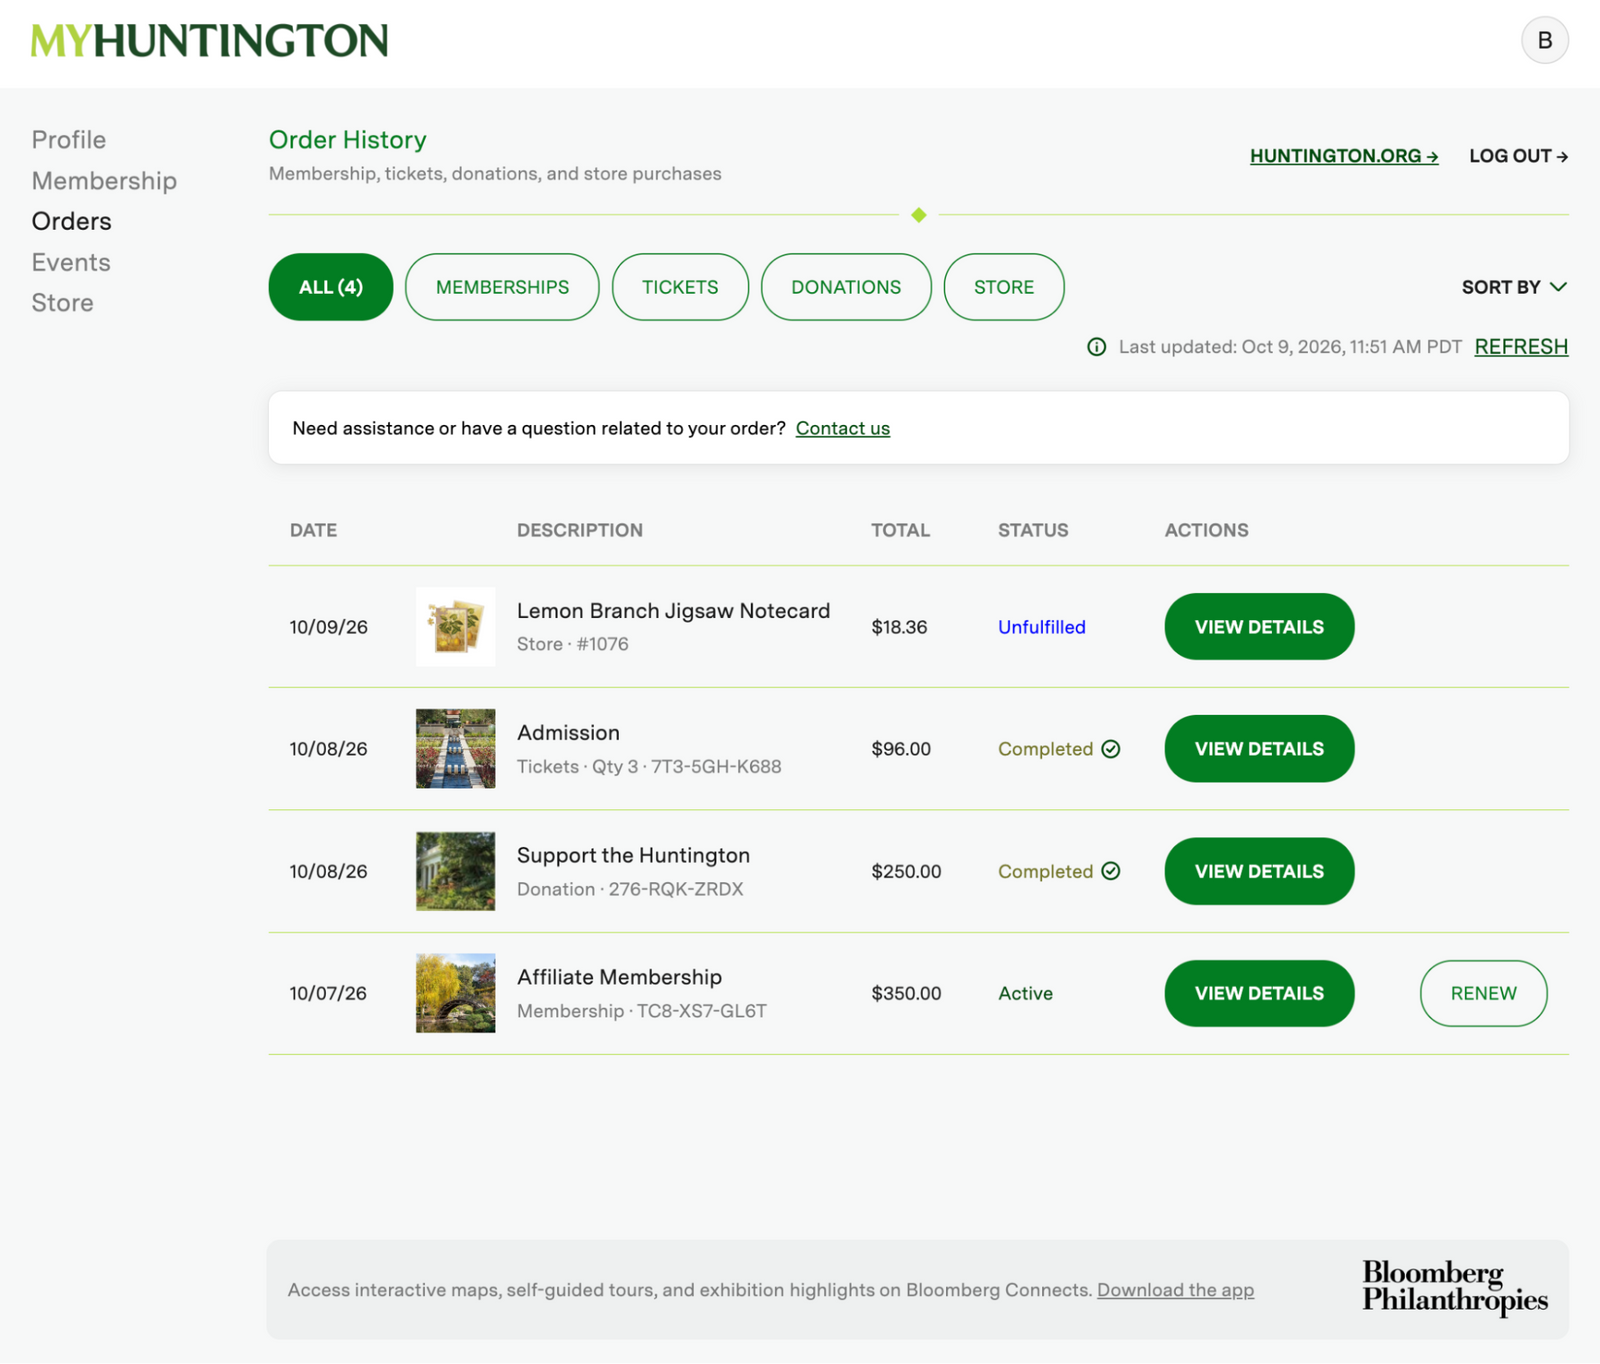View details for Support the Huntington donation
The width and height of the screenshot is (1600, 1364).
pos(1259,871)
